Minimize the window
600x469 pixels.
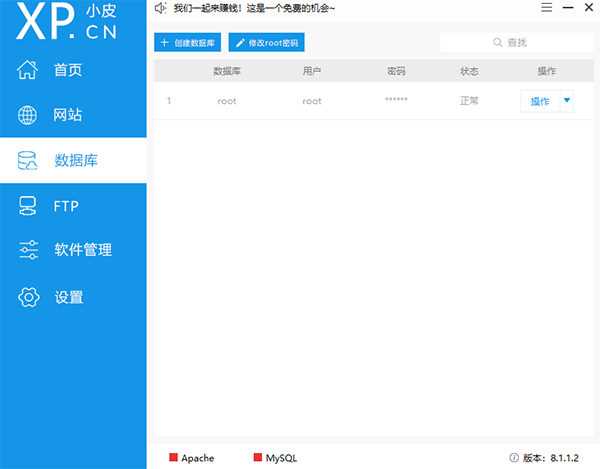[x=568, y=8]
